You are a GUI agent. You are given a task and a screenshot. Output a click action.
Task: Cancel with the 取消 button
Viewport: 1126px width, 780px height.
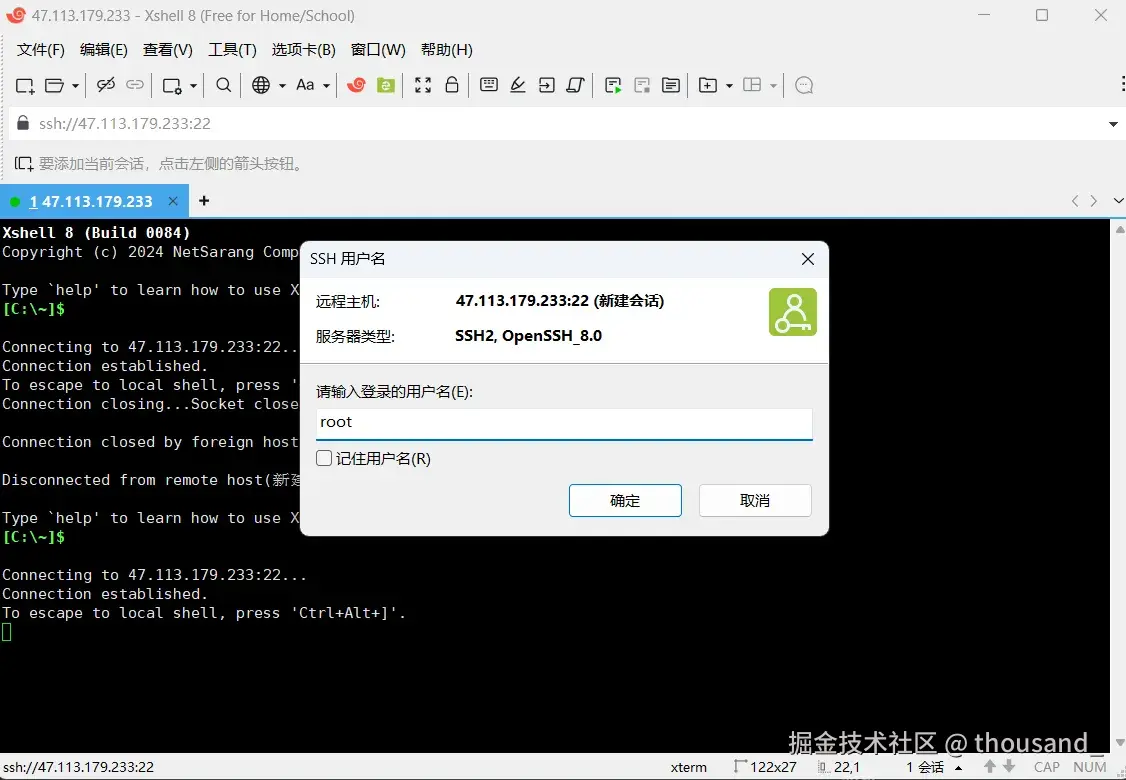755,501
